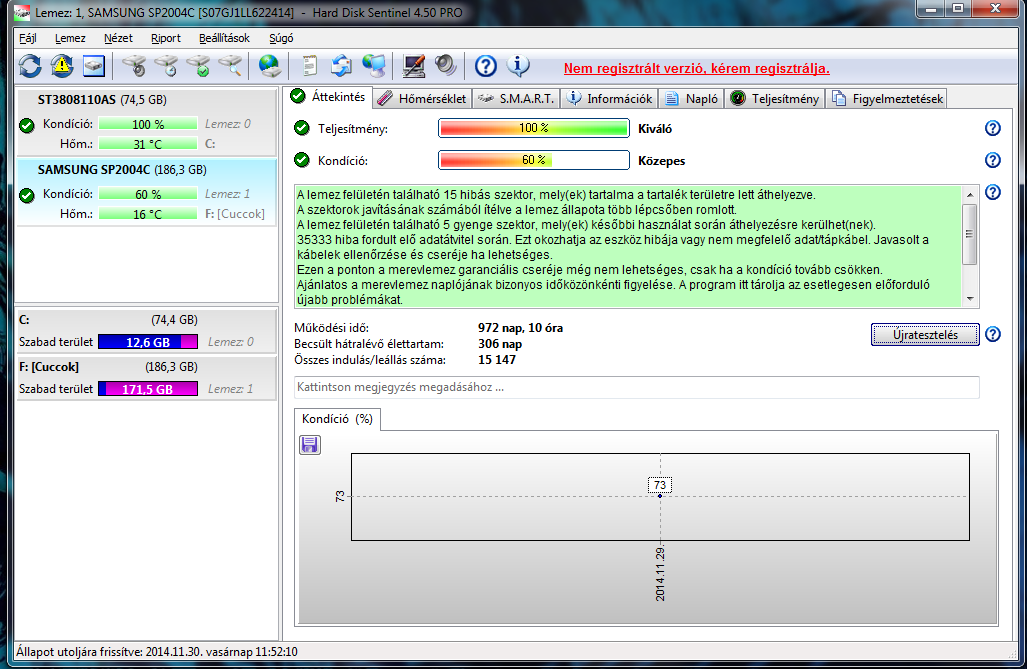
Task: Click the description box scroll up arrow
Action: [970, 195]
